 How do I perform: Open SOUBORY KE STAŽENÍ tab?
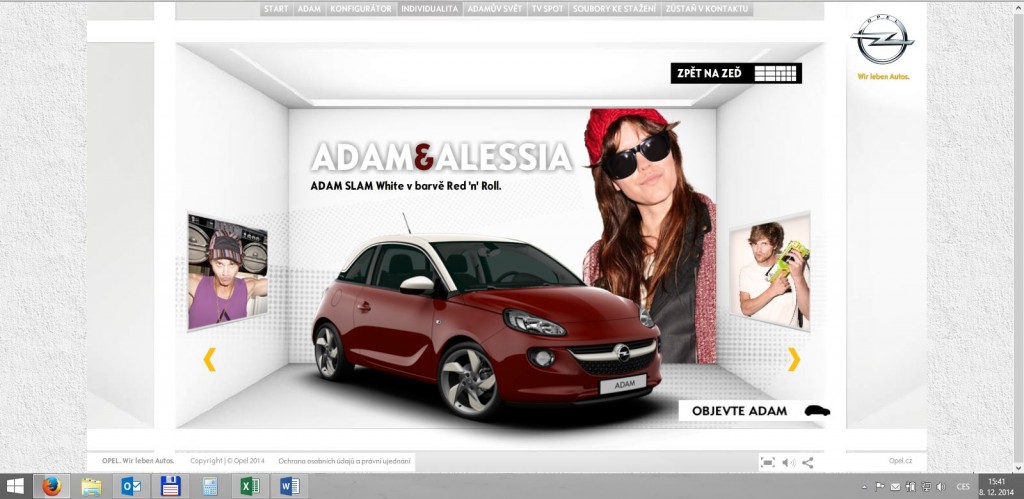click(614, 8)
